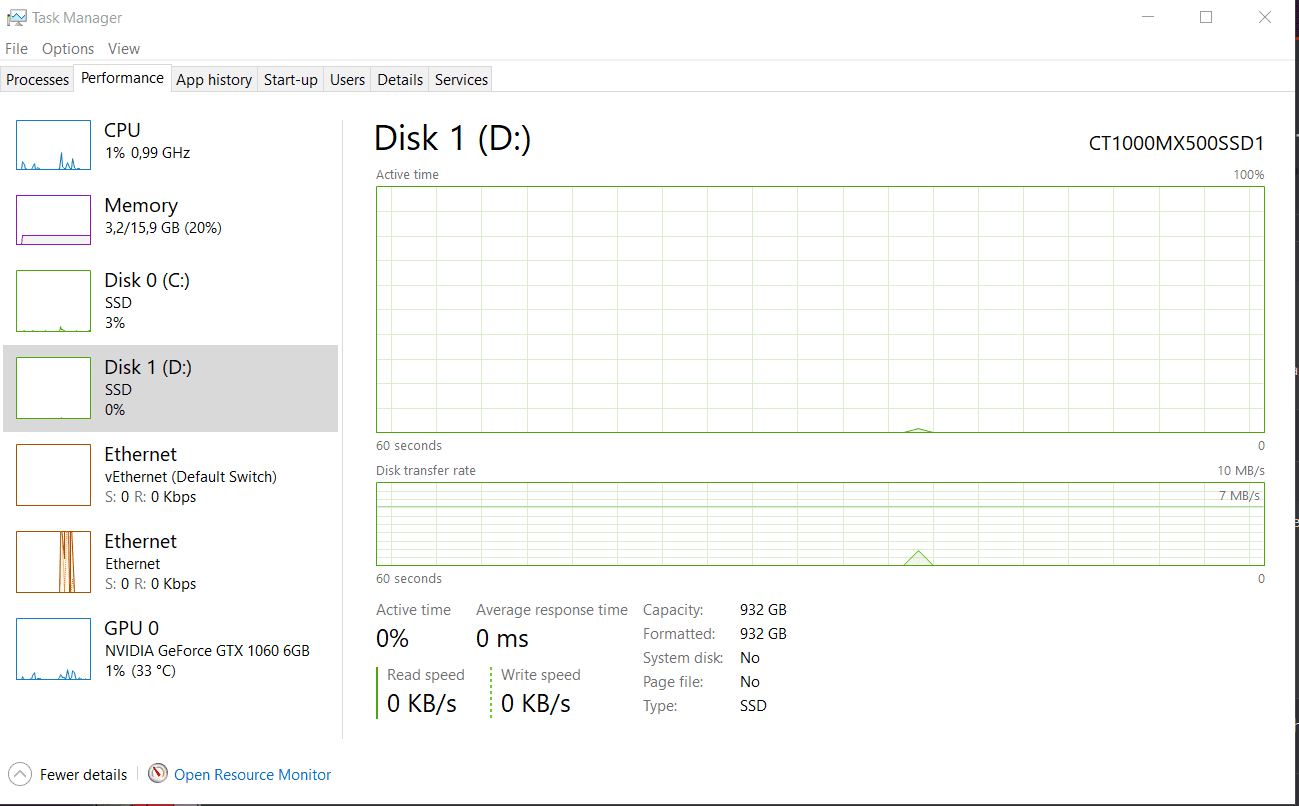Switch to the Processes tab
1299x806 pixels.
point(38,80)
